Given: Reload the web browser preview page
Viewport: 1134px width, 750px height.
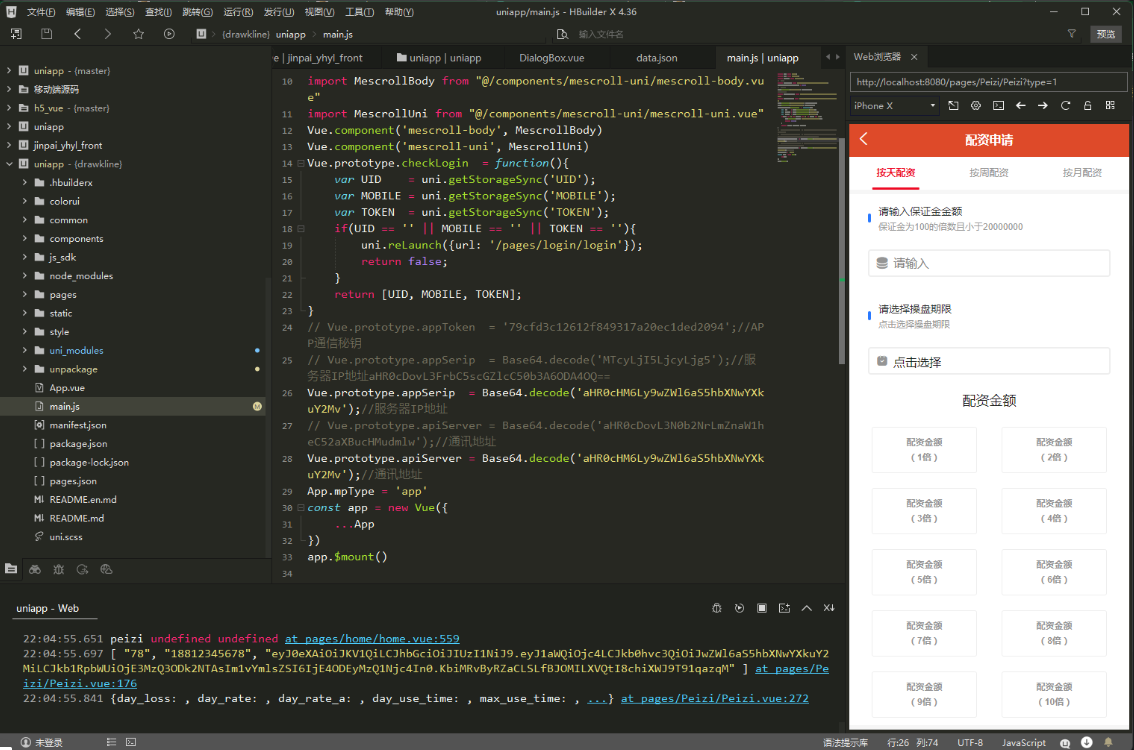Looking at the screenshot, I should point(1065,106).
